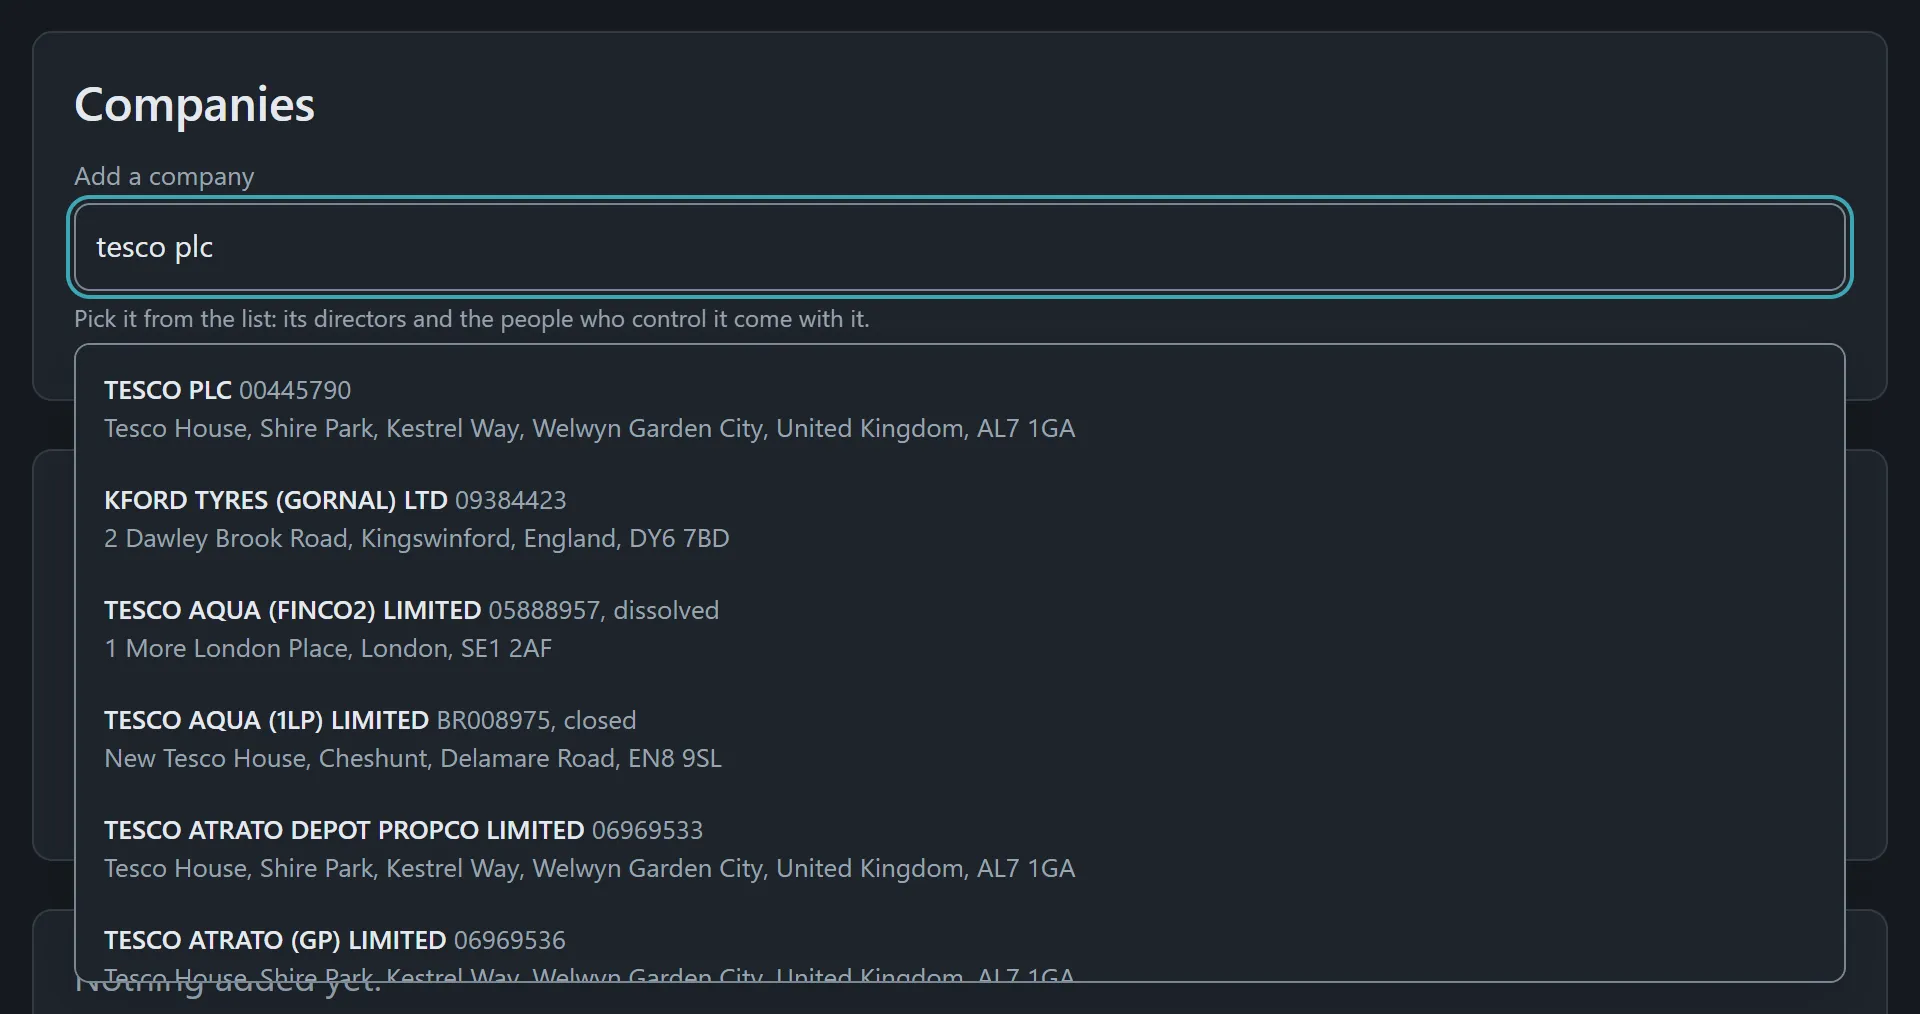Image resolution: width=1920 pixels, height=1014 pixels.
Task: Pick TESCO AQUA (FINCO2) LIMITED dissolved entry
Action: (960, 629)
